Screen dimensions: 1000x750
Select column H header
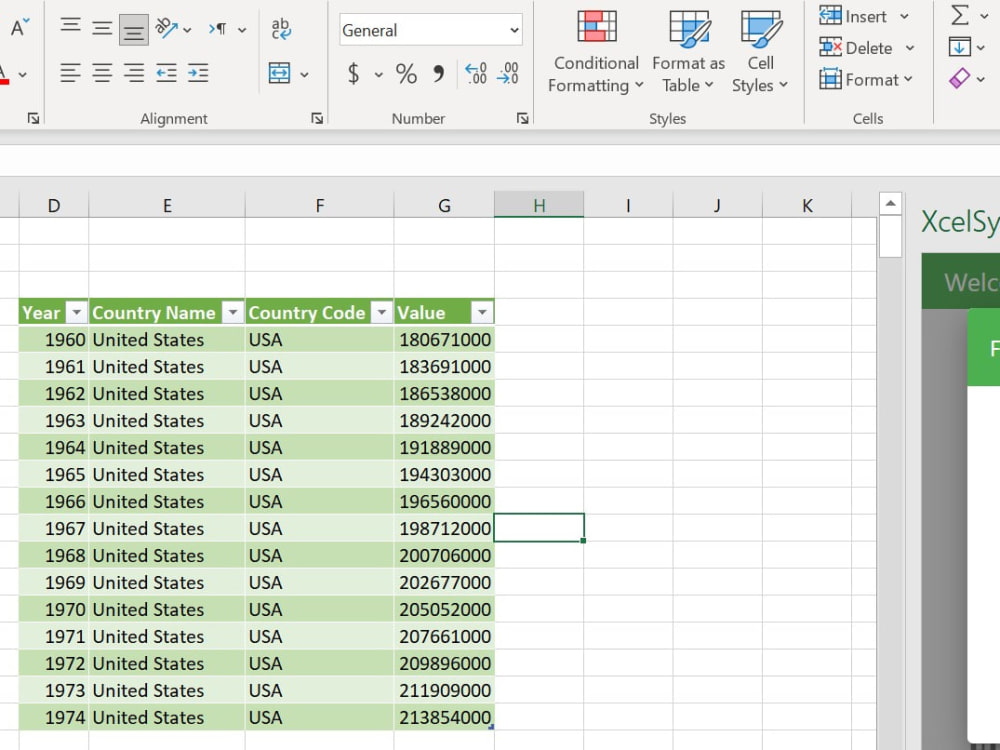point(539,205)
